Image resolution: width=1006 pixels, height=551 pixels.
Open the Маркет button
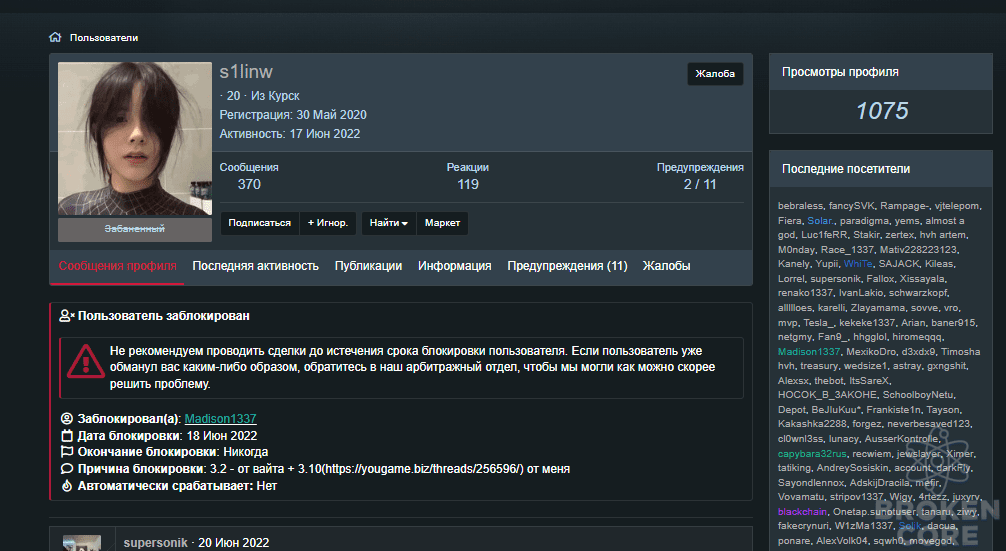[442, 223]
